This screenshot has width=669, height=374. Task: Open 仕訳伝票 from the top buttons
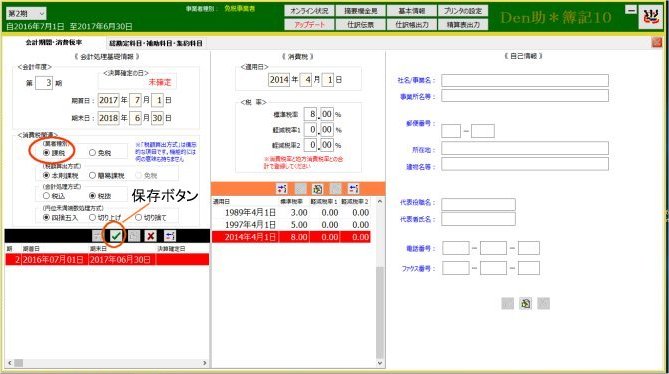[x=360, y=25]
